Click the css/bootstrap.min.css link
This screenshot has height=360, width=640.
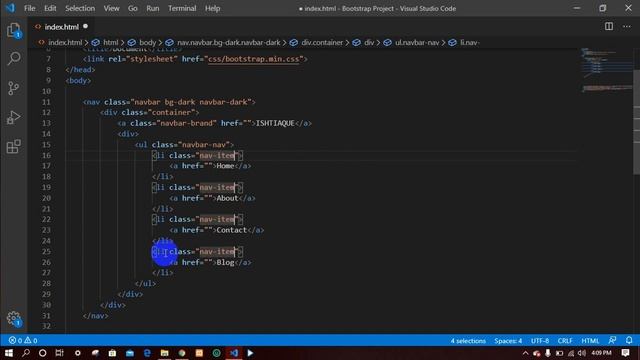click(x=253, y=59)
